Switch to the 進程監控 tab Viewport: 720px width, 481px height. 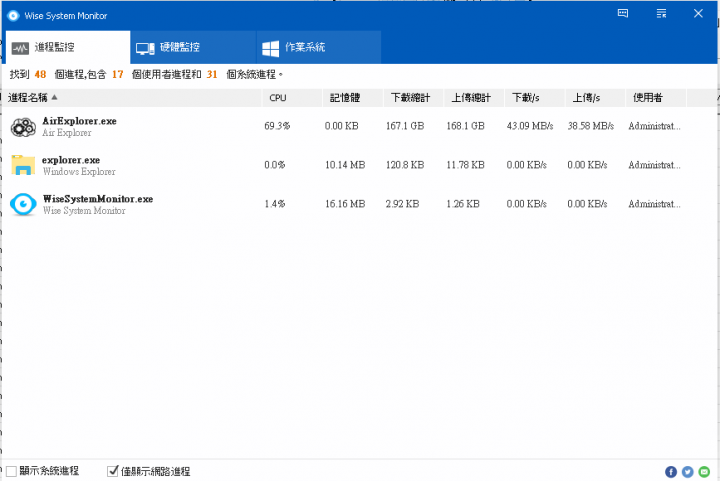point(68,47)
